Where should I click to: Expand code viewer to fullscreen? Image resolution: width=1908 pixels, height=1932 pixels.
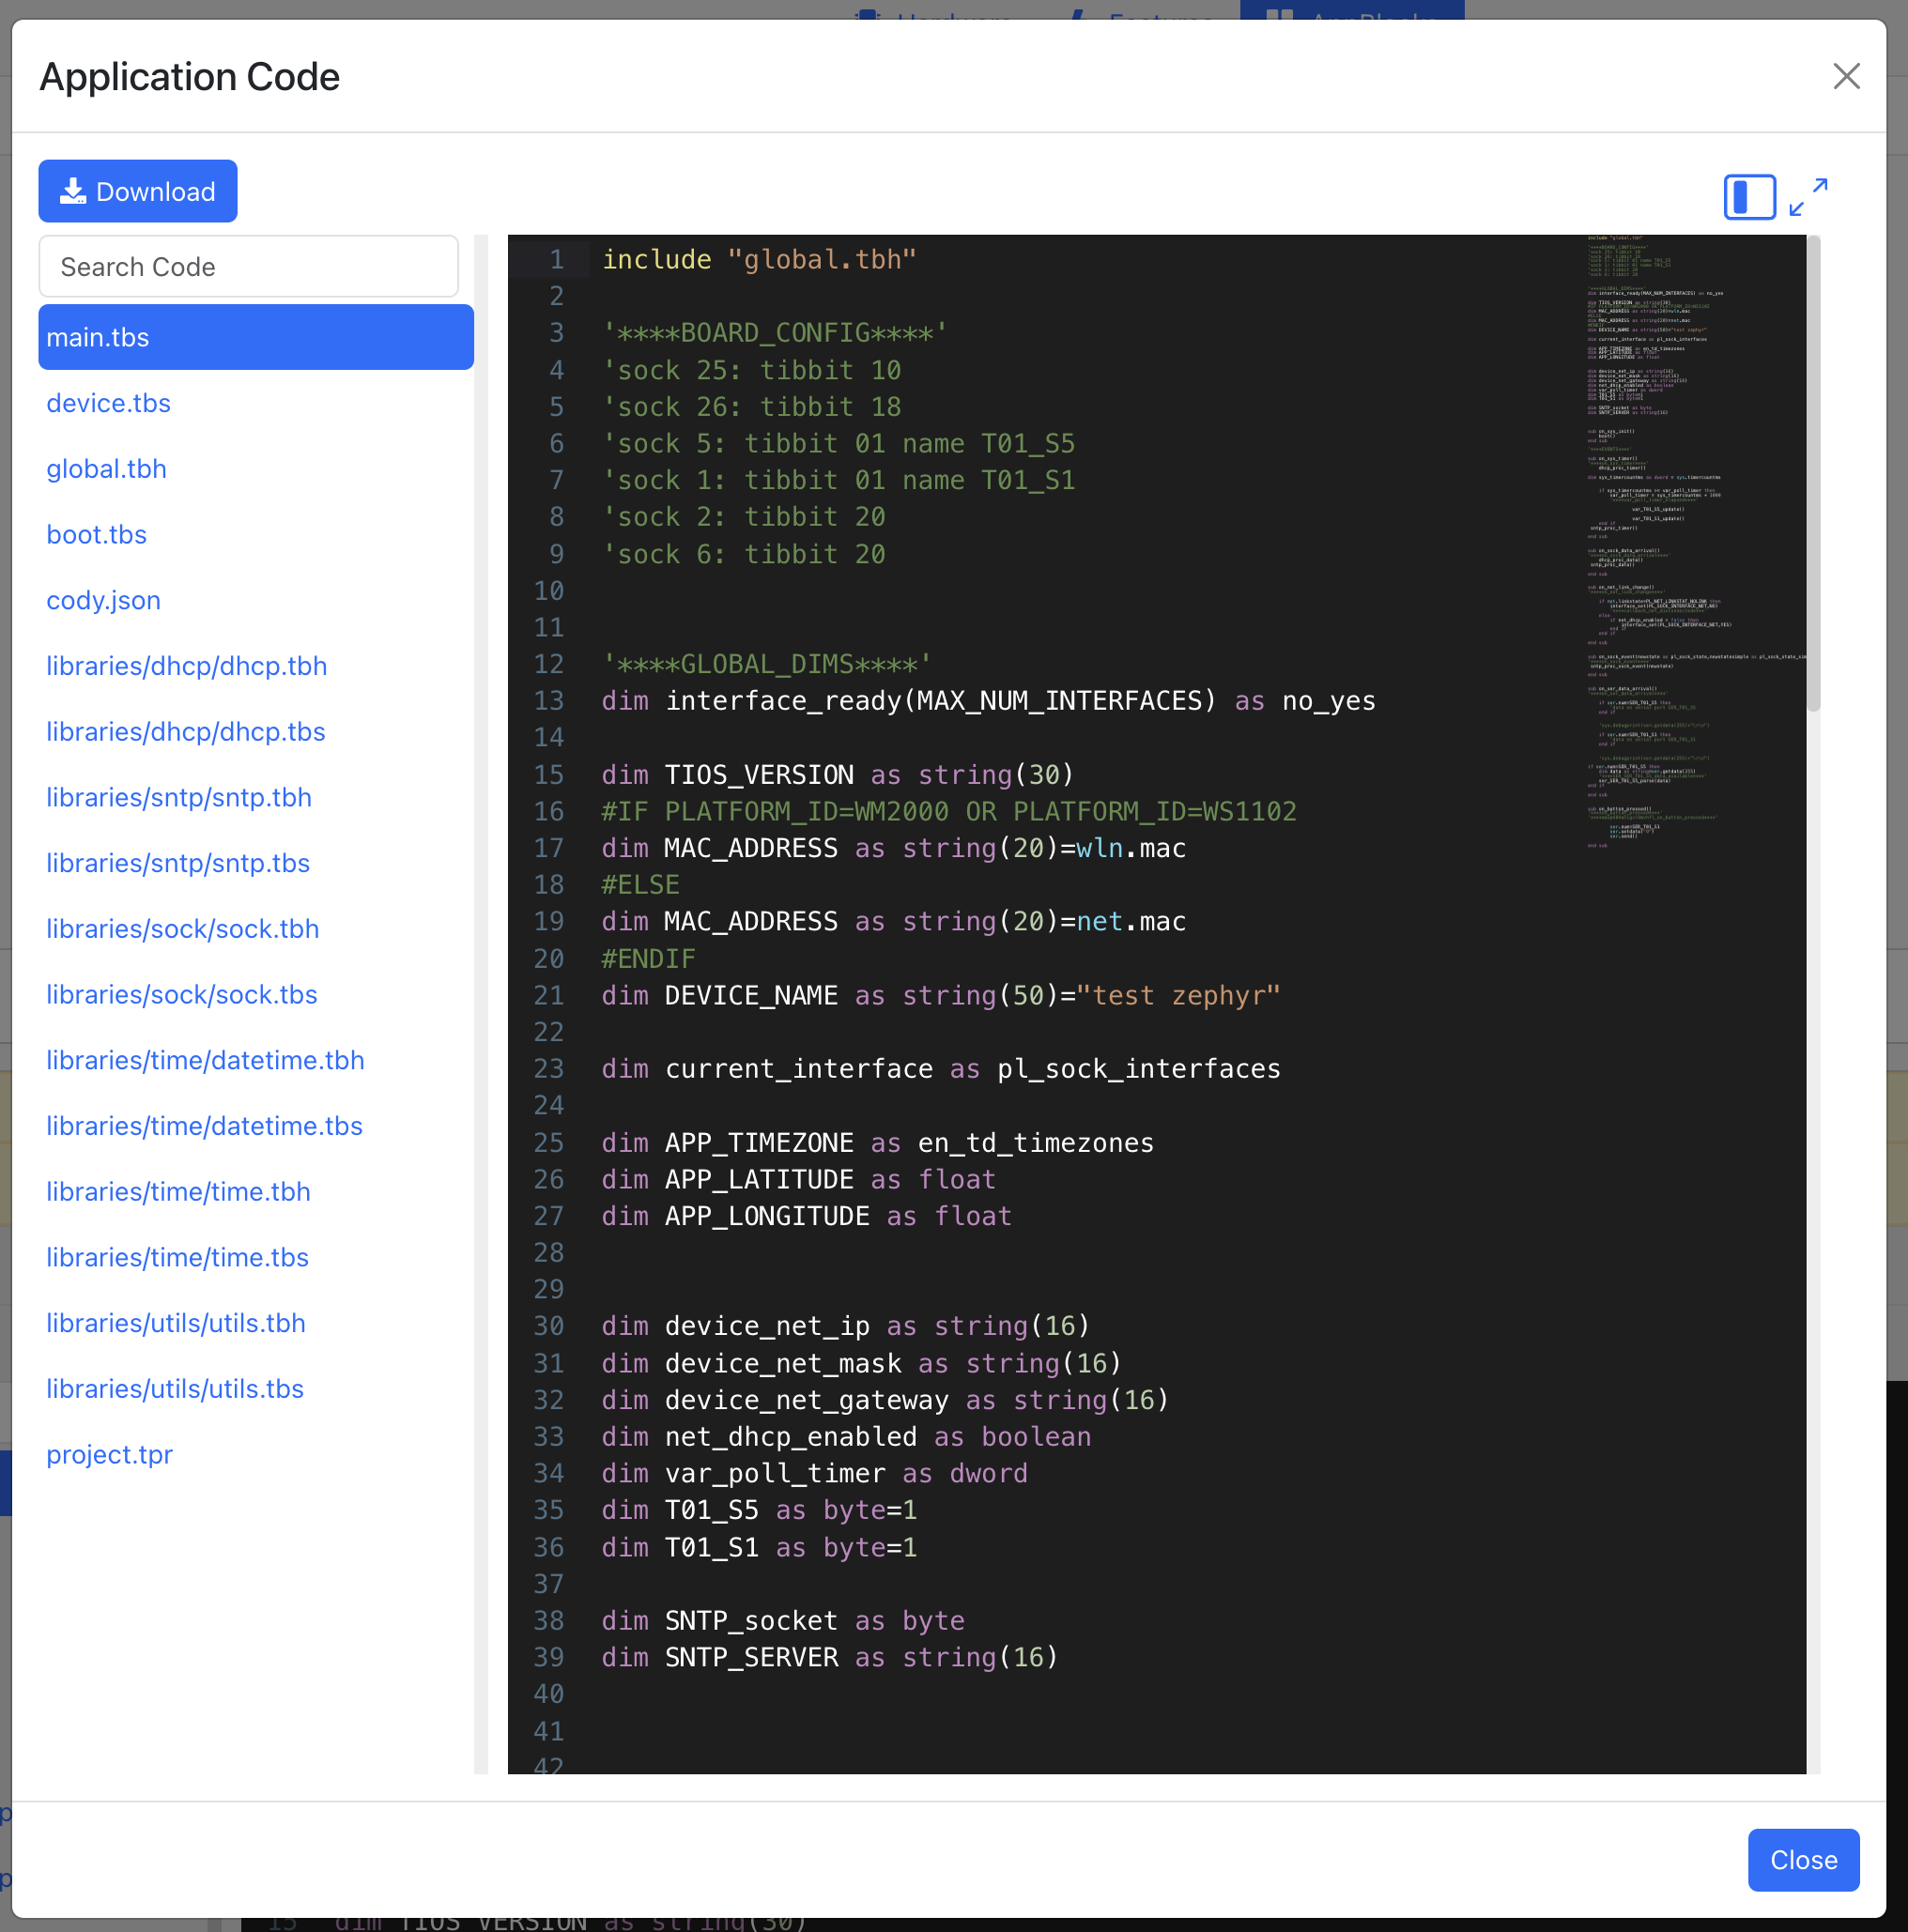(x=1809, y=196)
